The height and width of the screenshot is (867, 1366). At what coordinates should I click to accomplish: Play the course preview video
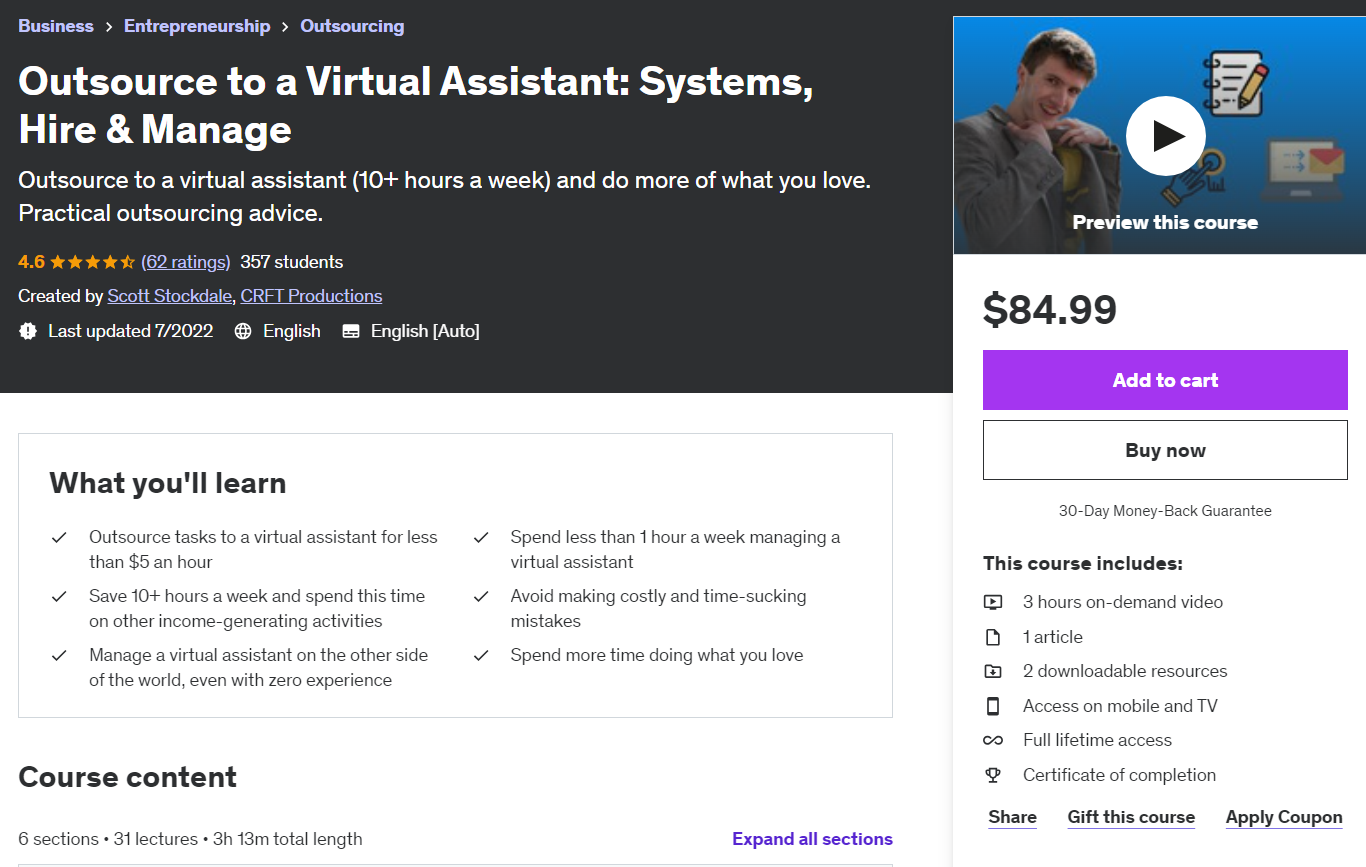(1165, 136)
